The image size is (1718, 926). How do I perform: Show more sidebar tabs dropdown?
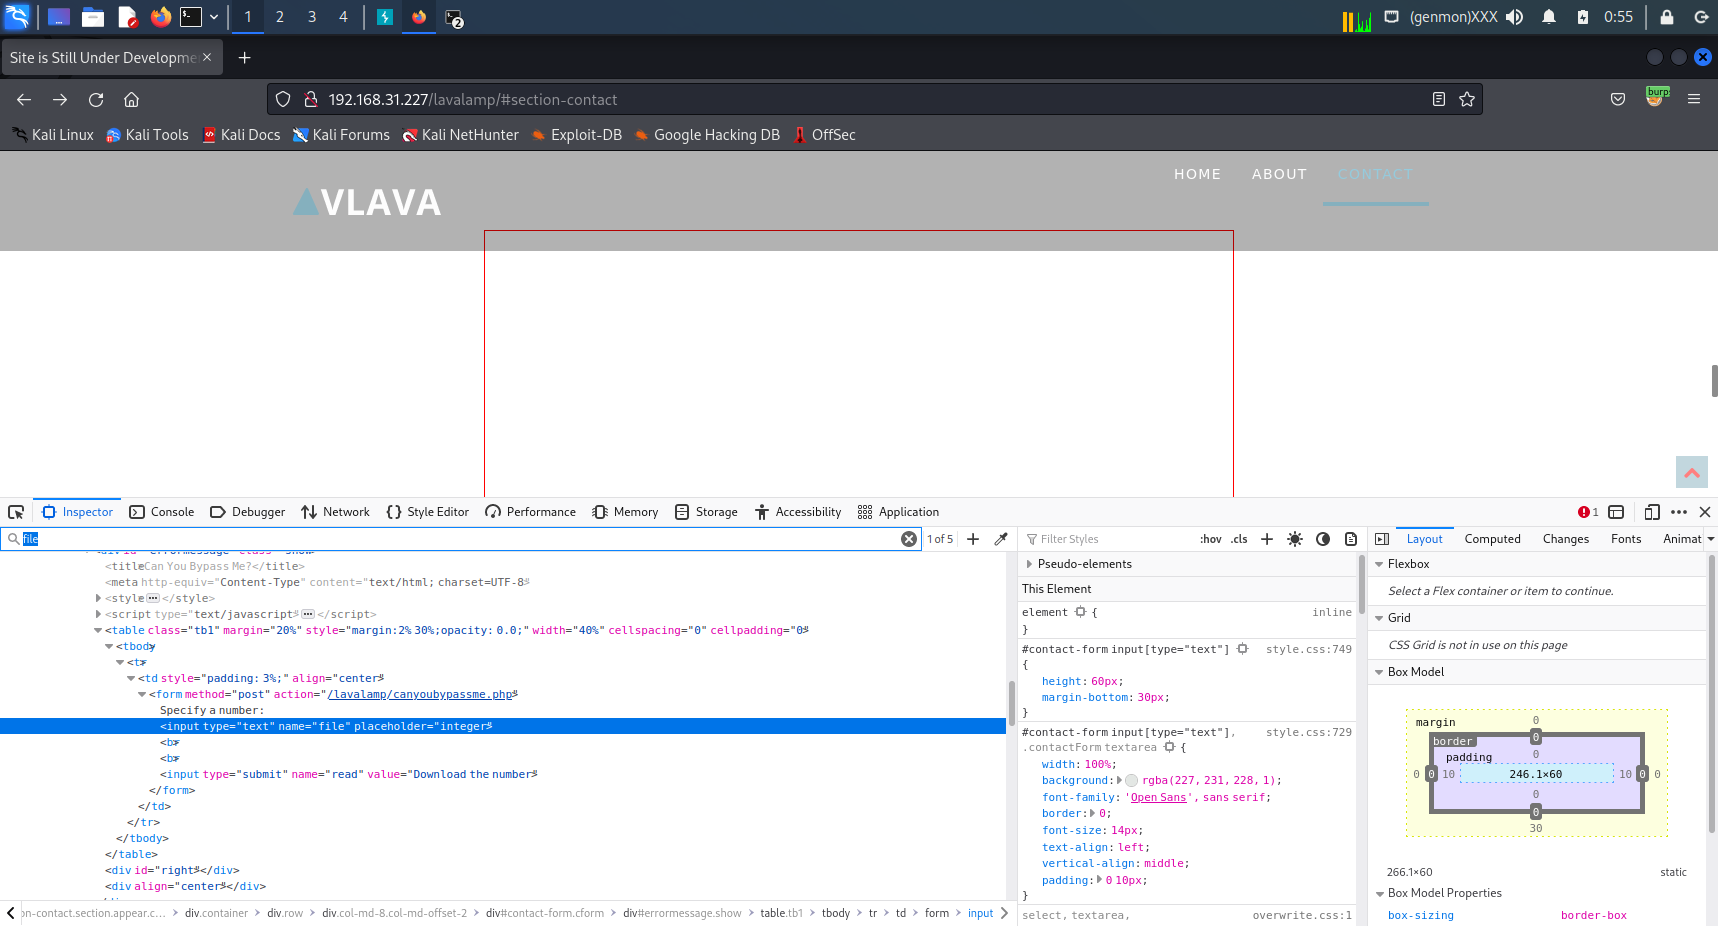[1710, 539]
